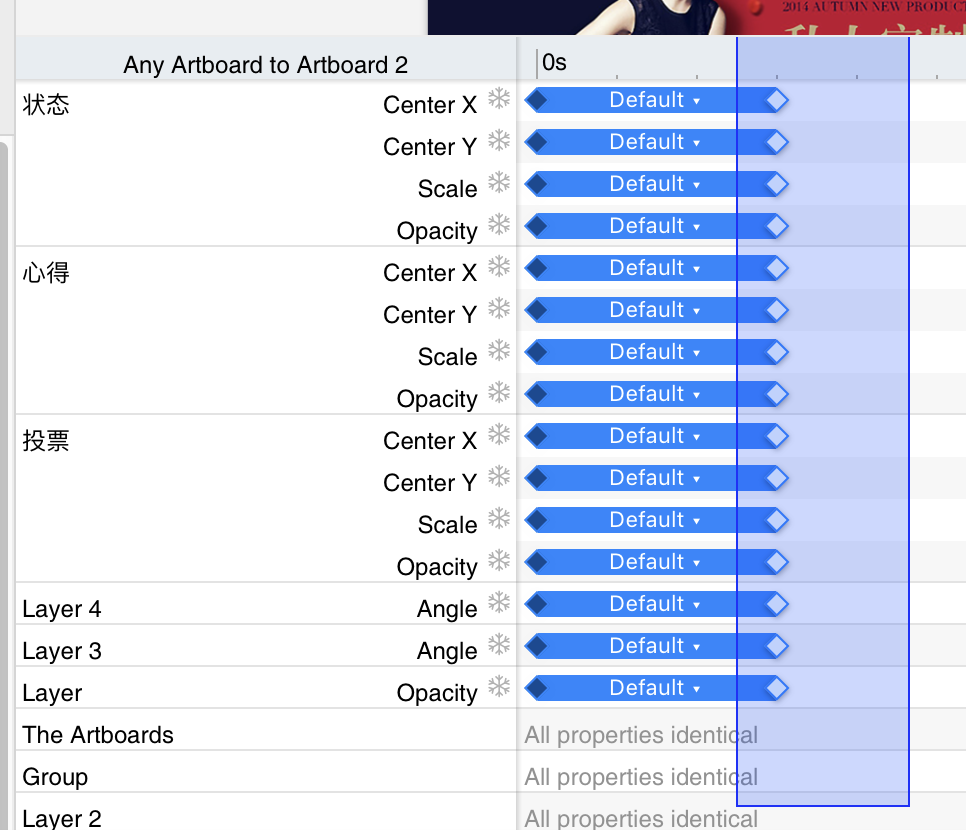Click snowflake icon for 状态 Scale
This screenshot has width=966, height=830.
[499, 182]
